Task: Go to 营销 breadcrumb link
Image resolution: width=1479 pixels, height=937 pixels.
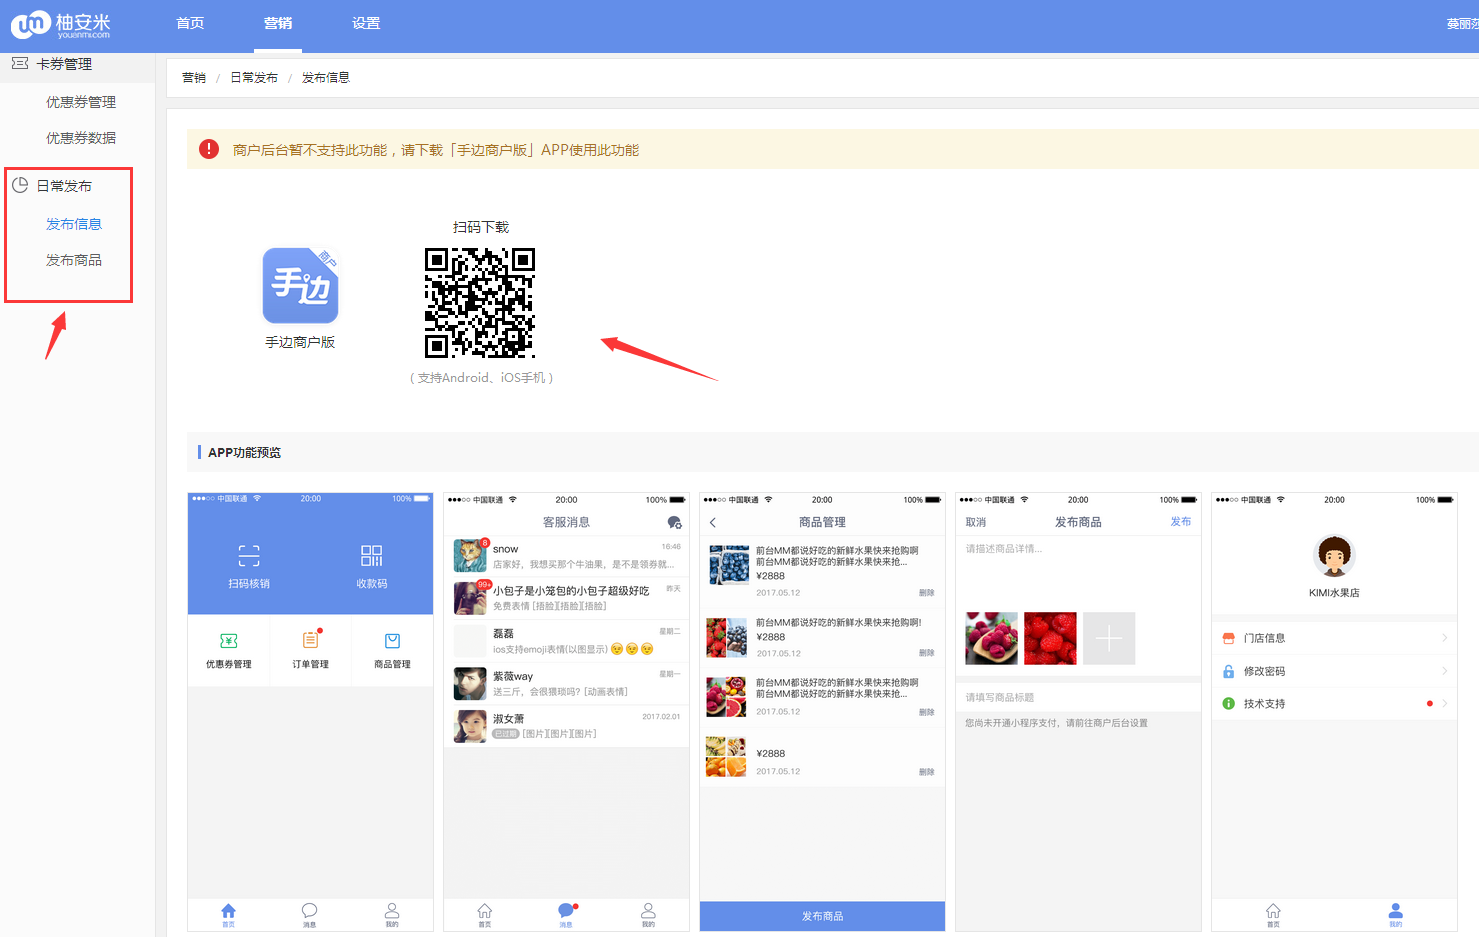Action: [x=194, y=78]
